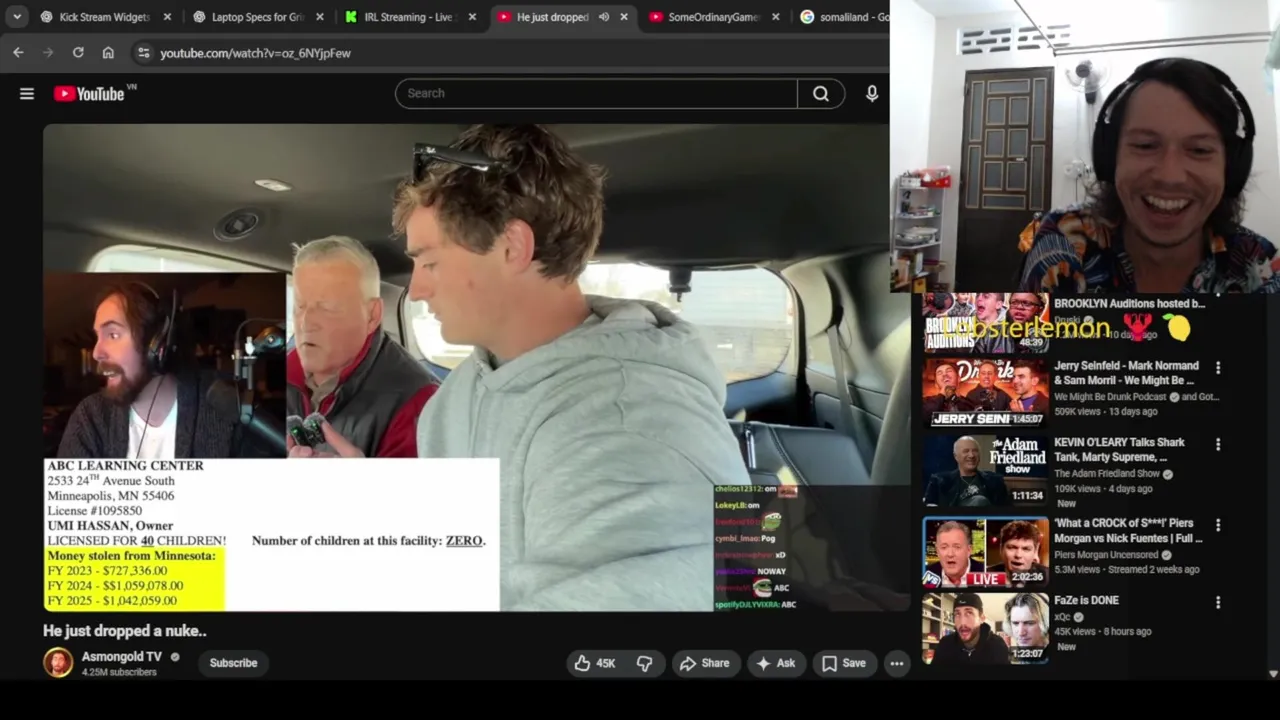
Task: Go back to previous page
Action: pyautogui.click(x=18, y=53)
